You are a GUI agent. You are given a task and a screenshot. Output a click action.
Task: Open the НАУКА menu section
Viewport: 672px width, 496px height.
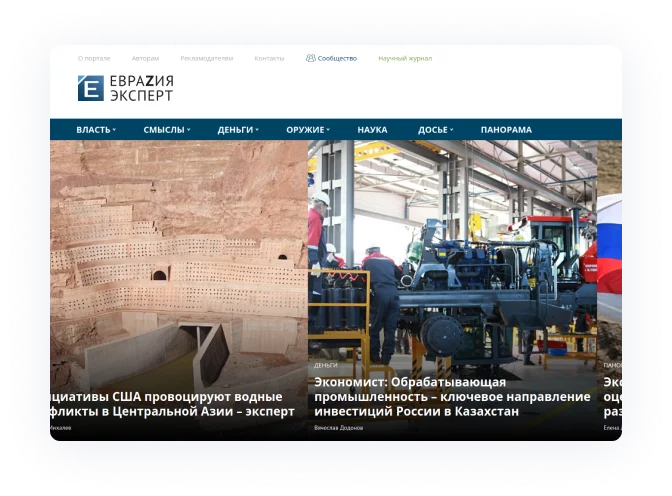pos(372,130)
